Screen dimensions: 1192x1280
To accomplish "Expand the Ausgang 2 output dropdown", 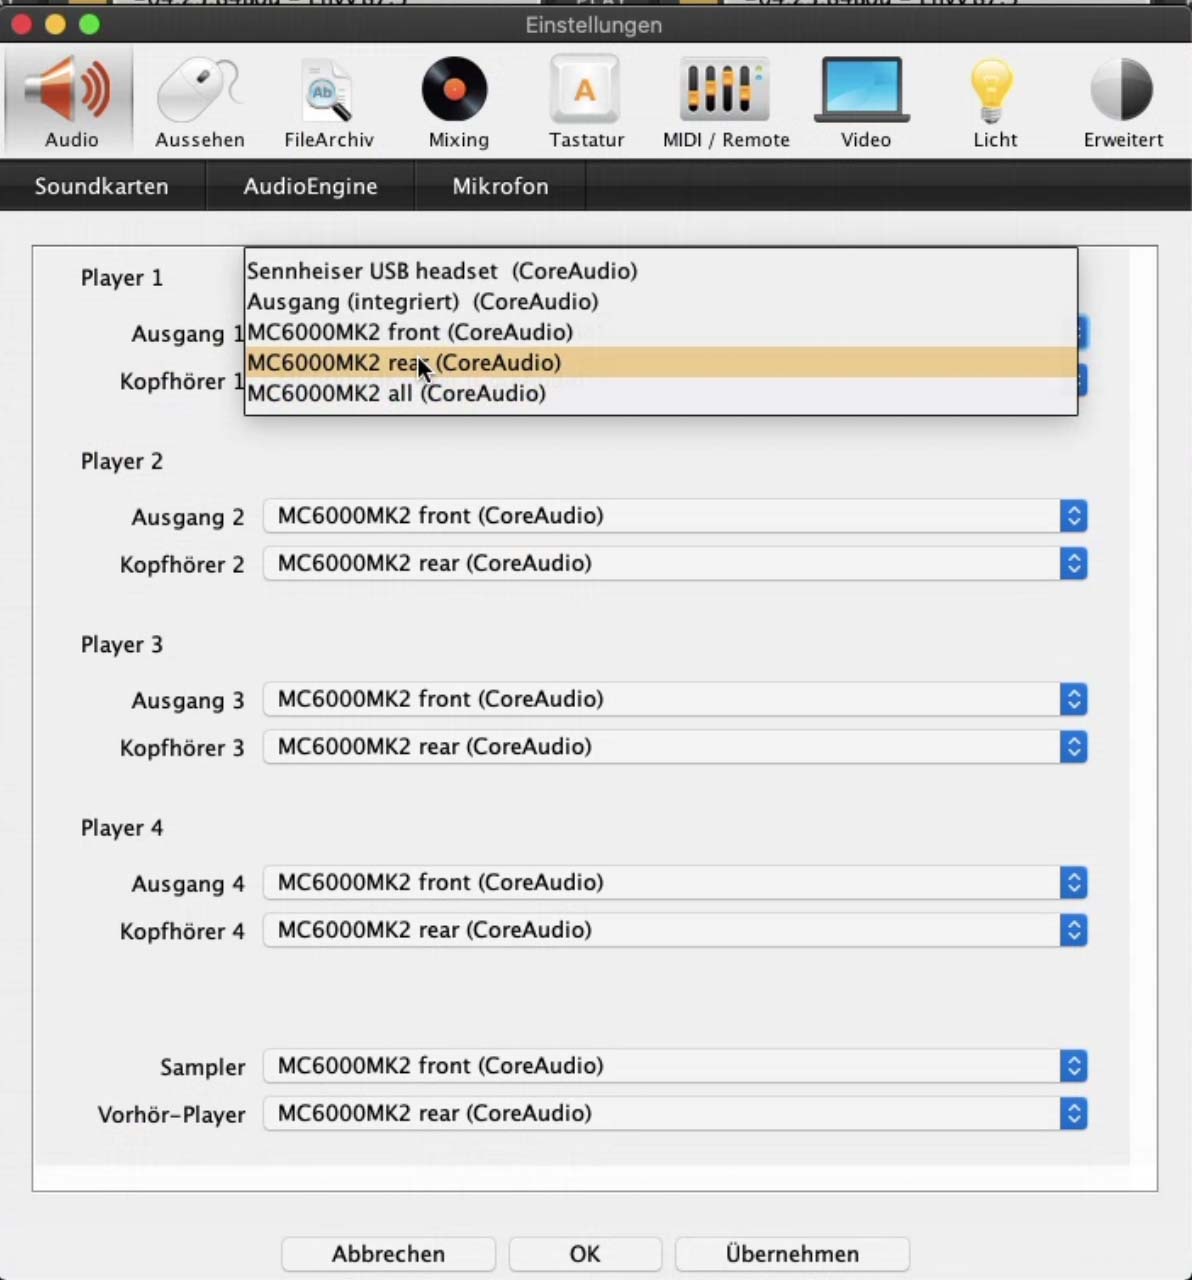I will coord(674,516).
